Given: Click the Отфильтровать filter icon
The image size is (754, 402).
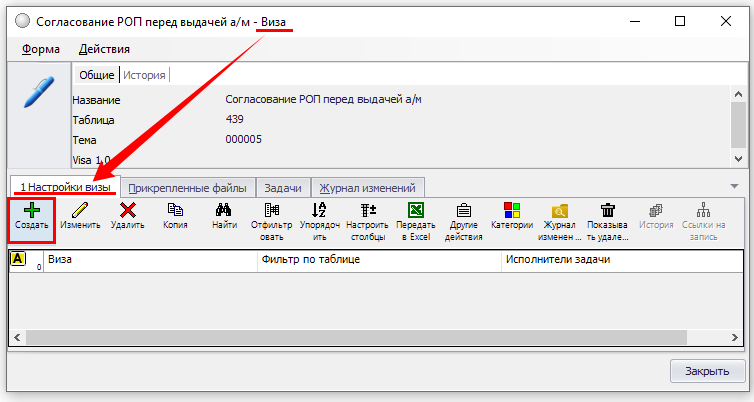Looking at the screenshot, I should [x=271, y=211].
